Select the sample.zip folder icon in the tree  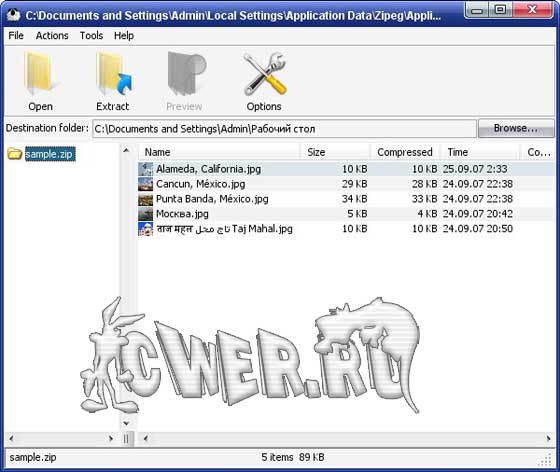pyautogui.click(x=15, y=154)
